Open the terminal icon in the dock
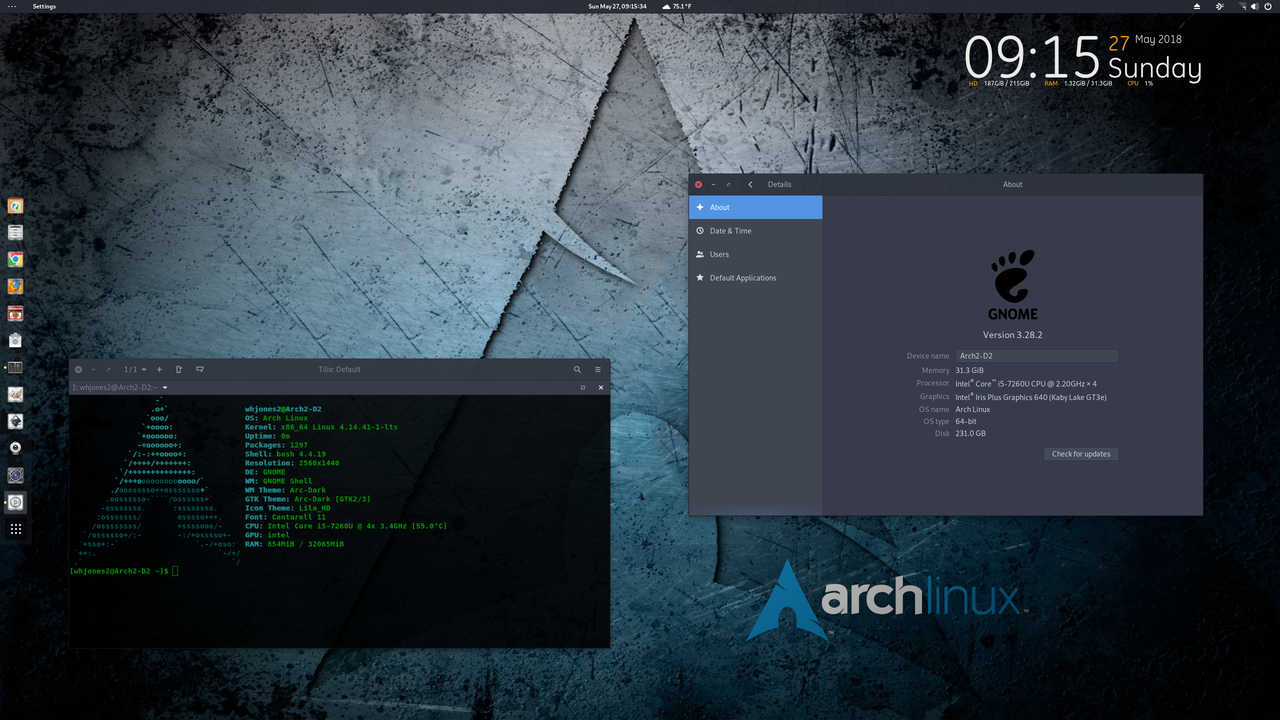The image size is (1280, 720). point(15,367)
